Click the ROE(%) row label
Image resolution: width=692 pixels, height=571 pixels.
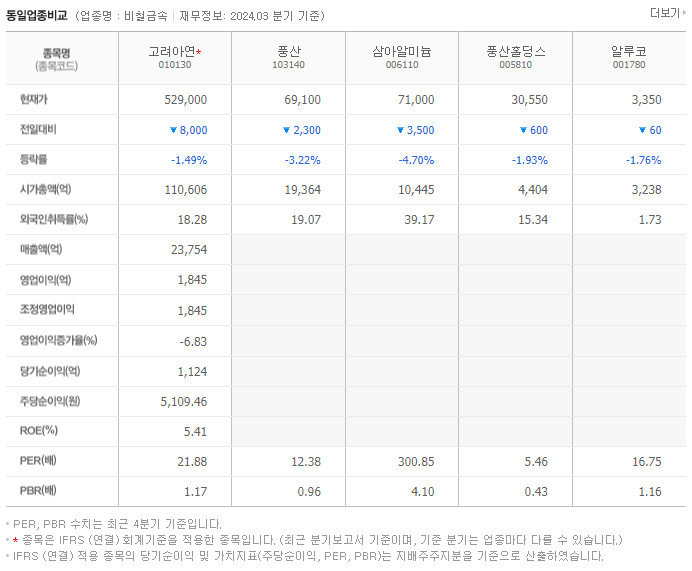click(x=39, y=431)
